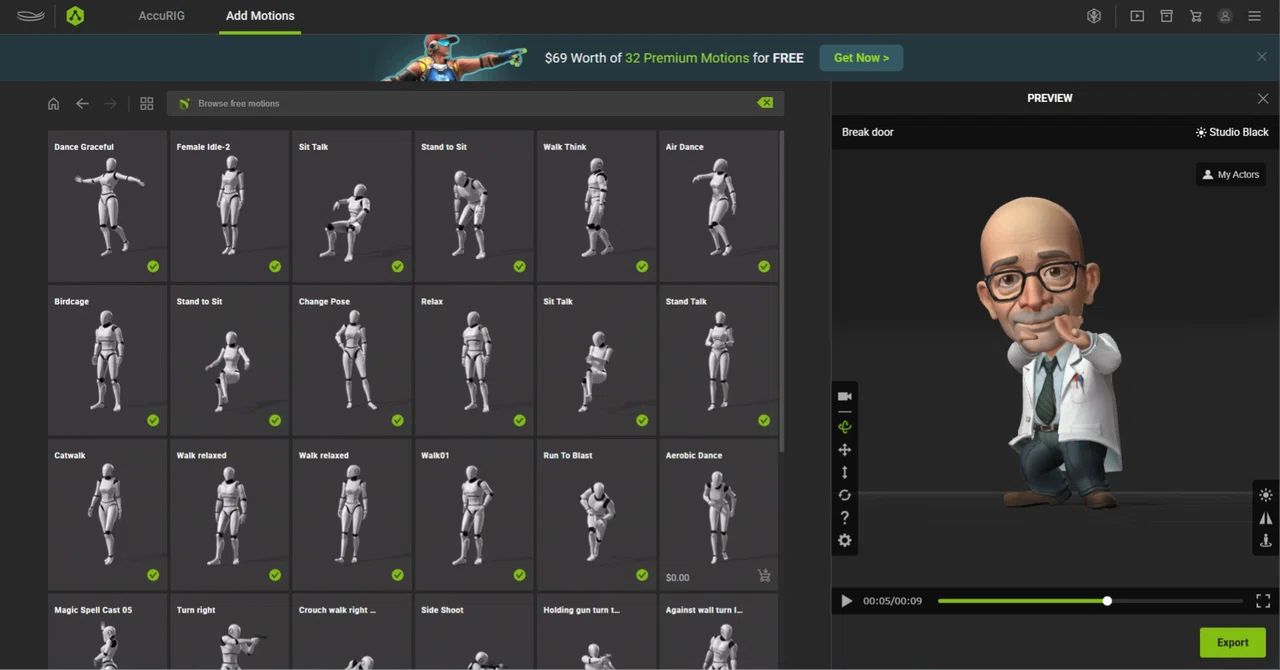
Task: Toggle mirror motion icon in preview
Action: (1266, 518)
